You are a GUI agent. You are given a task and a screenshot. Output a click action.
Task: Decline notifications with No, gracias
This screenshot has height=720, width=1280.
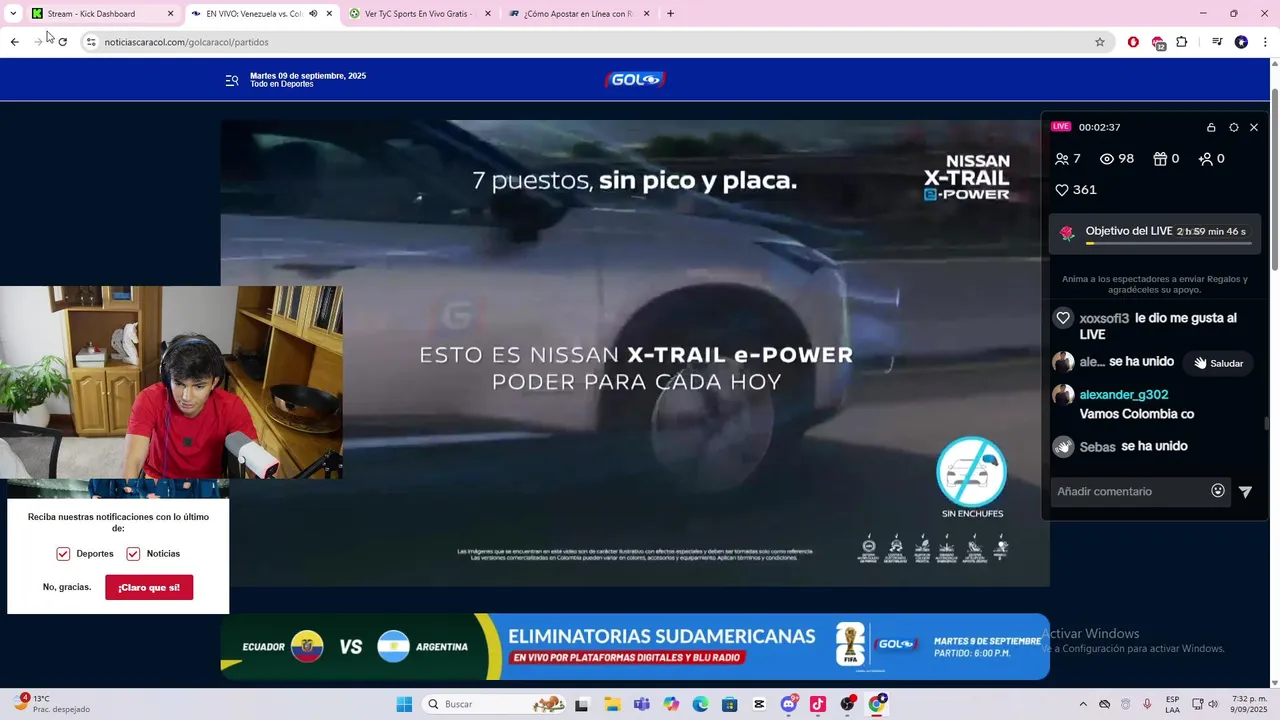pyautogui.click(x=67, y=587)
